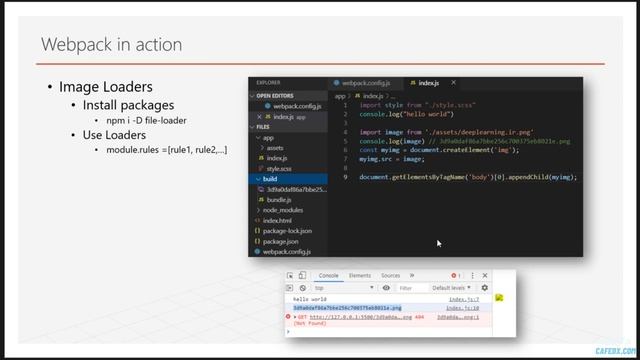This screenshot has width=640, height=360.
Task: Click the EXPLORER panel title
Action: (x=268, y=82)
